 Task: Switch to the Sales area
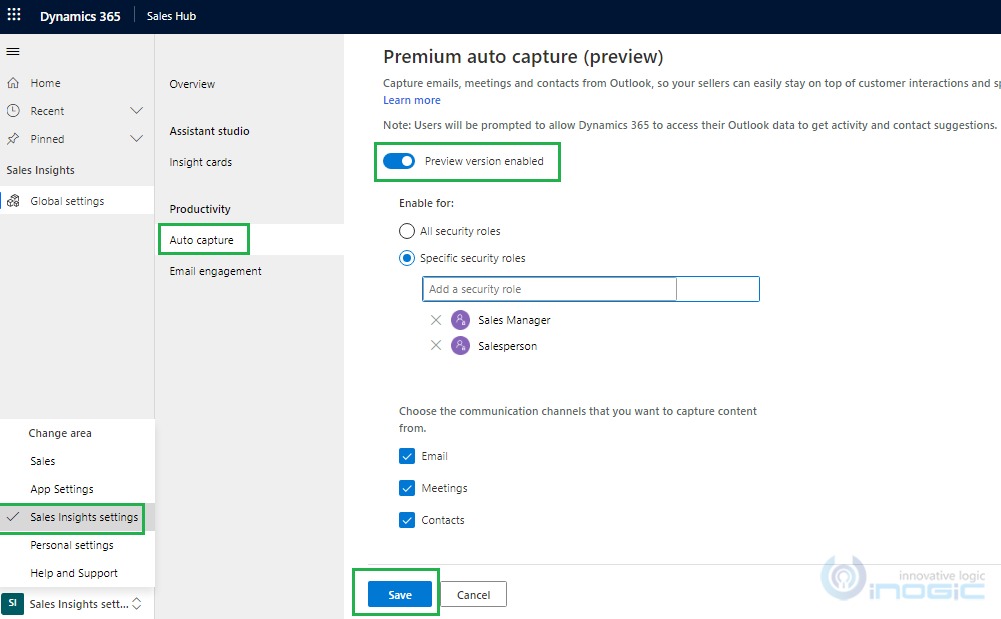[43, 461]
